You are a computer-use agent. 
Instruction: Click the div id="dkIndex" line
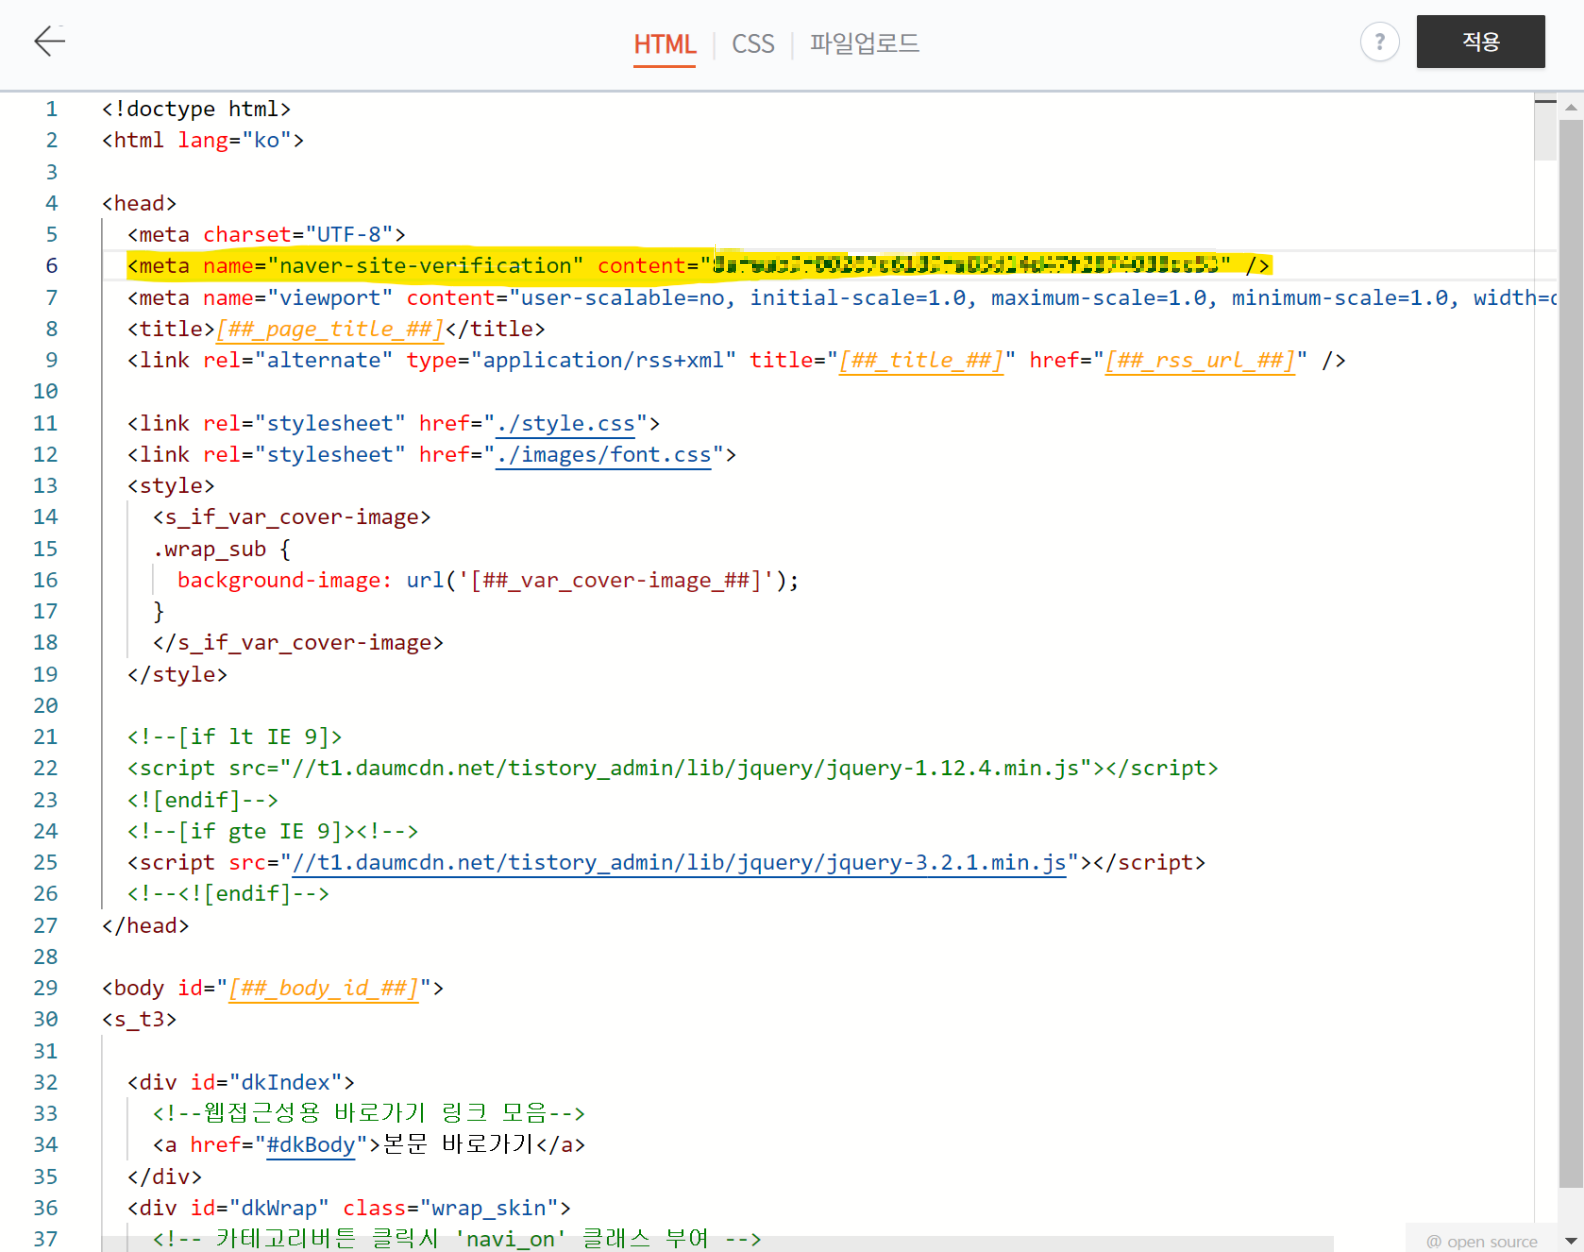tap(241, 1082)
